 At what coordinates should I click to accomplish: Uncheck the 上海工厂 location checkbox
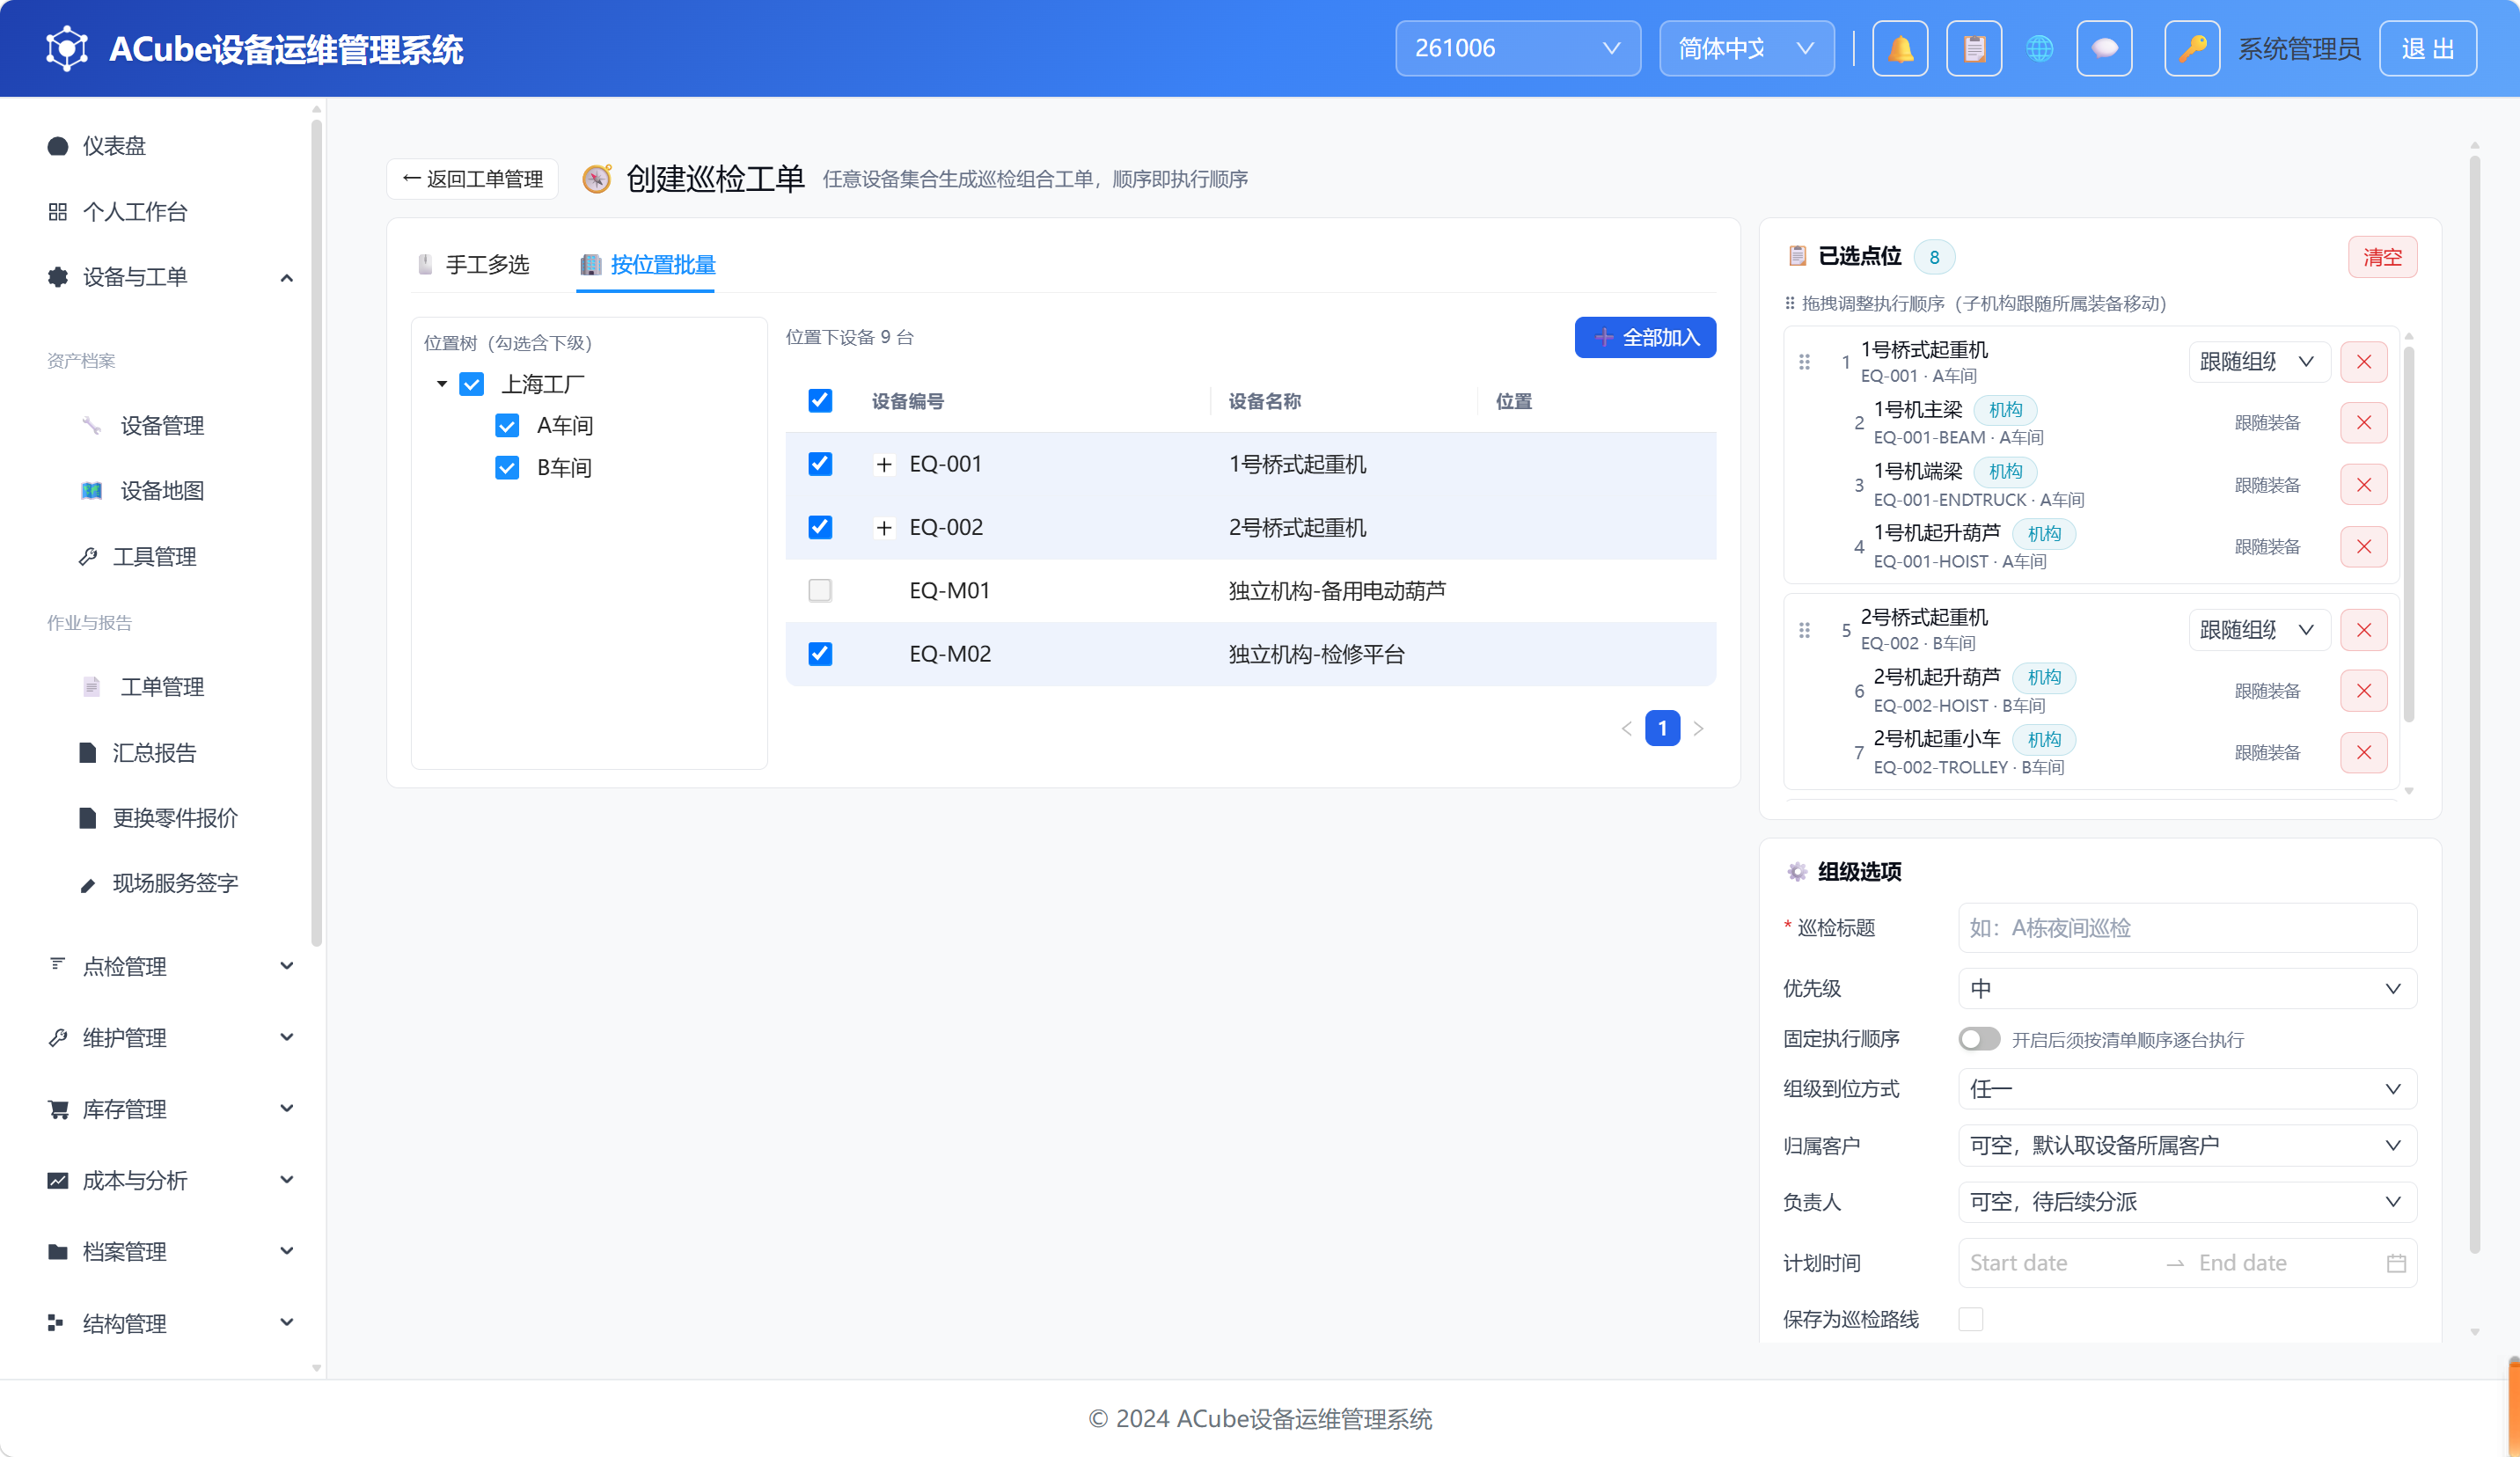[471, 384]
